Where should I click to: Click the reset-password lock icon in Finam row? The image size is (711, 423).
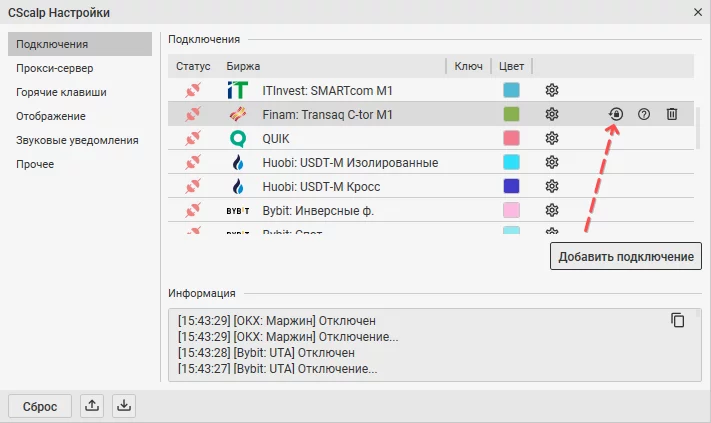pyautogui.click(x=616, y=114)
